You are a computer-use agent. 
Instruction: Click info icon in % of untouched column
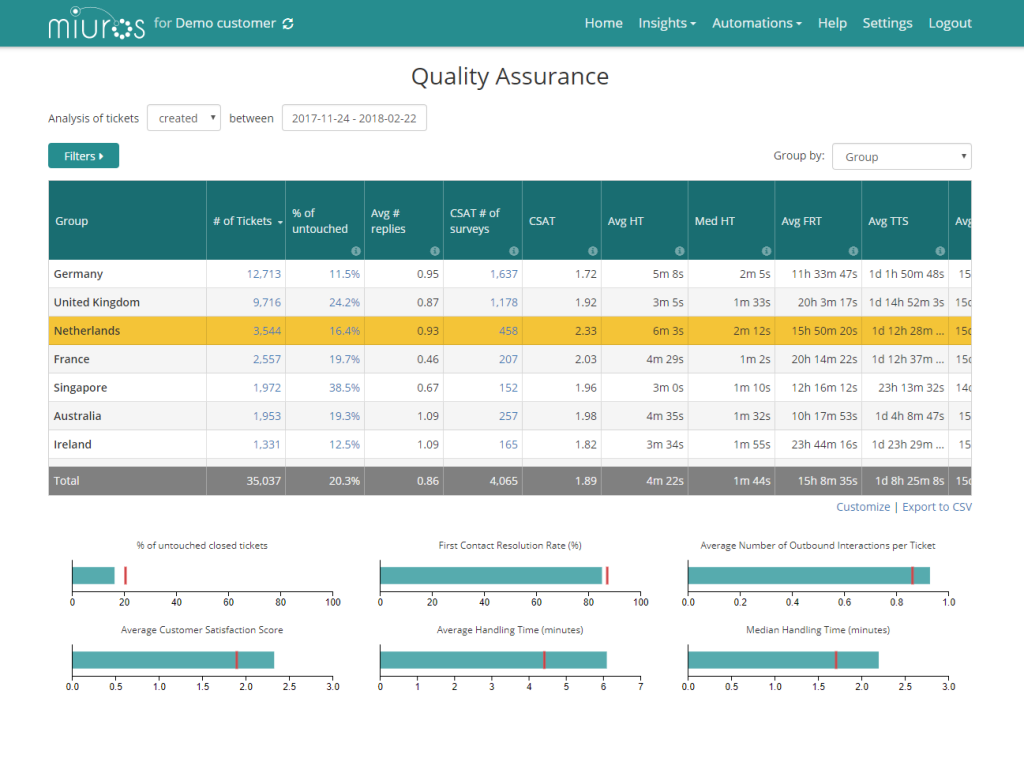click(x=356, y=251)
